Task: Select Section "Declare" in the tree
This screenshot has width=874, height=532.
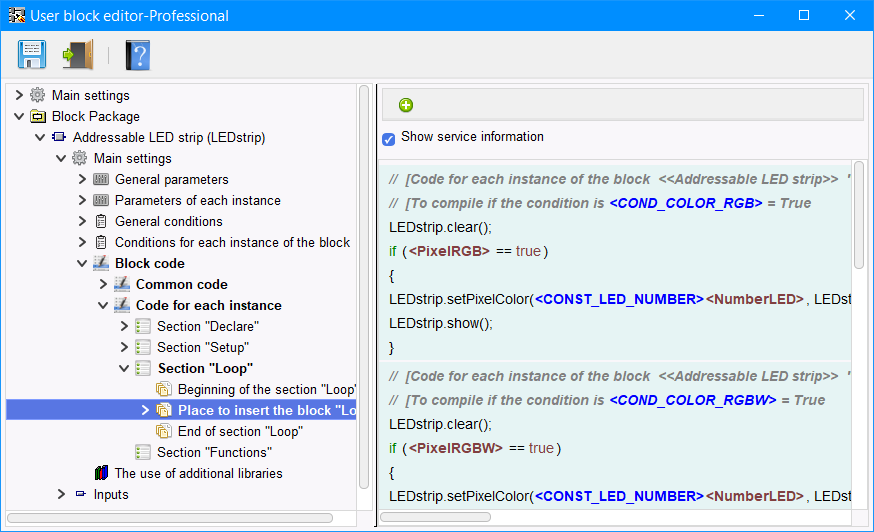Action: (207, 327)
